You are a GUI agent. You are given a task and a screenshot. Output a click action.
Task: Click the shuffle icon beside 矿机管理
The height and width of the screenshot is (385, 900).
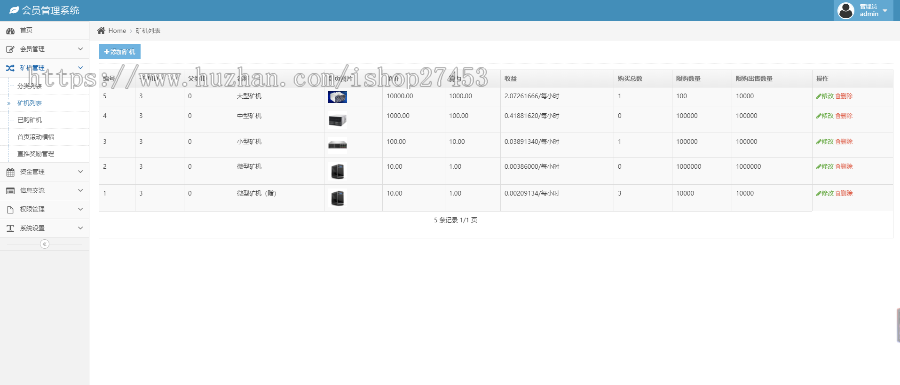pos(10,68)
